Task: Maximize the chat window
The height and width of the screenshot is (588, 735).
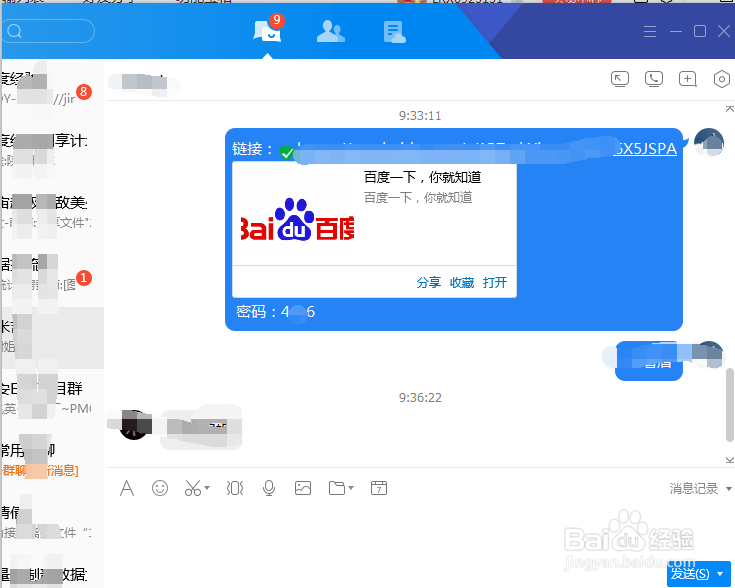Action: 700,31
